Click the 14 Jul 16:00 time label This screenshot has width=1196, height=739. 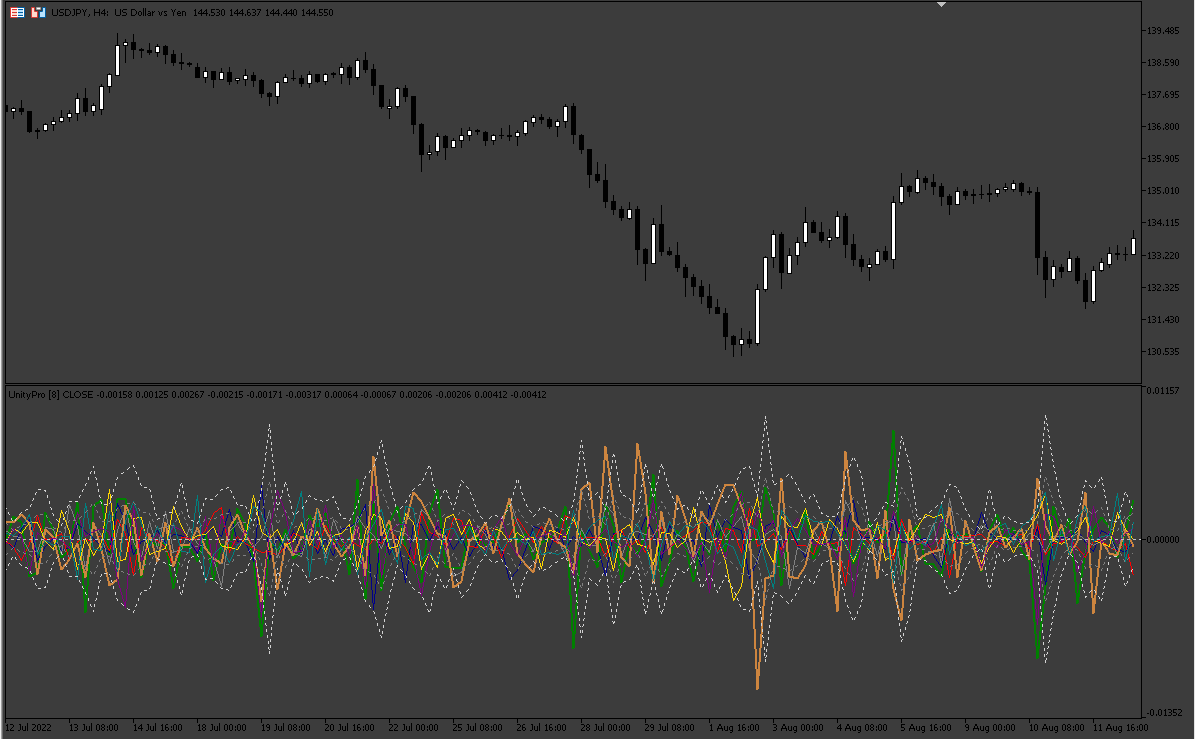[x=158, y=728]
